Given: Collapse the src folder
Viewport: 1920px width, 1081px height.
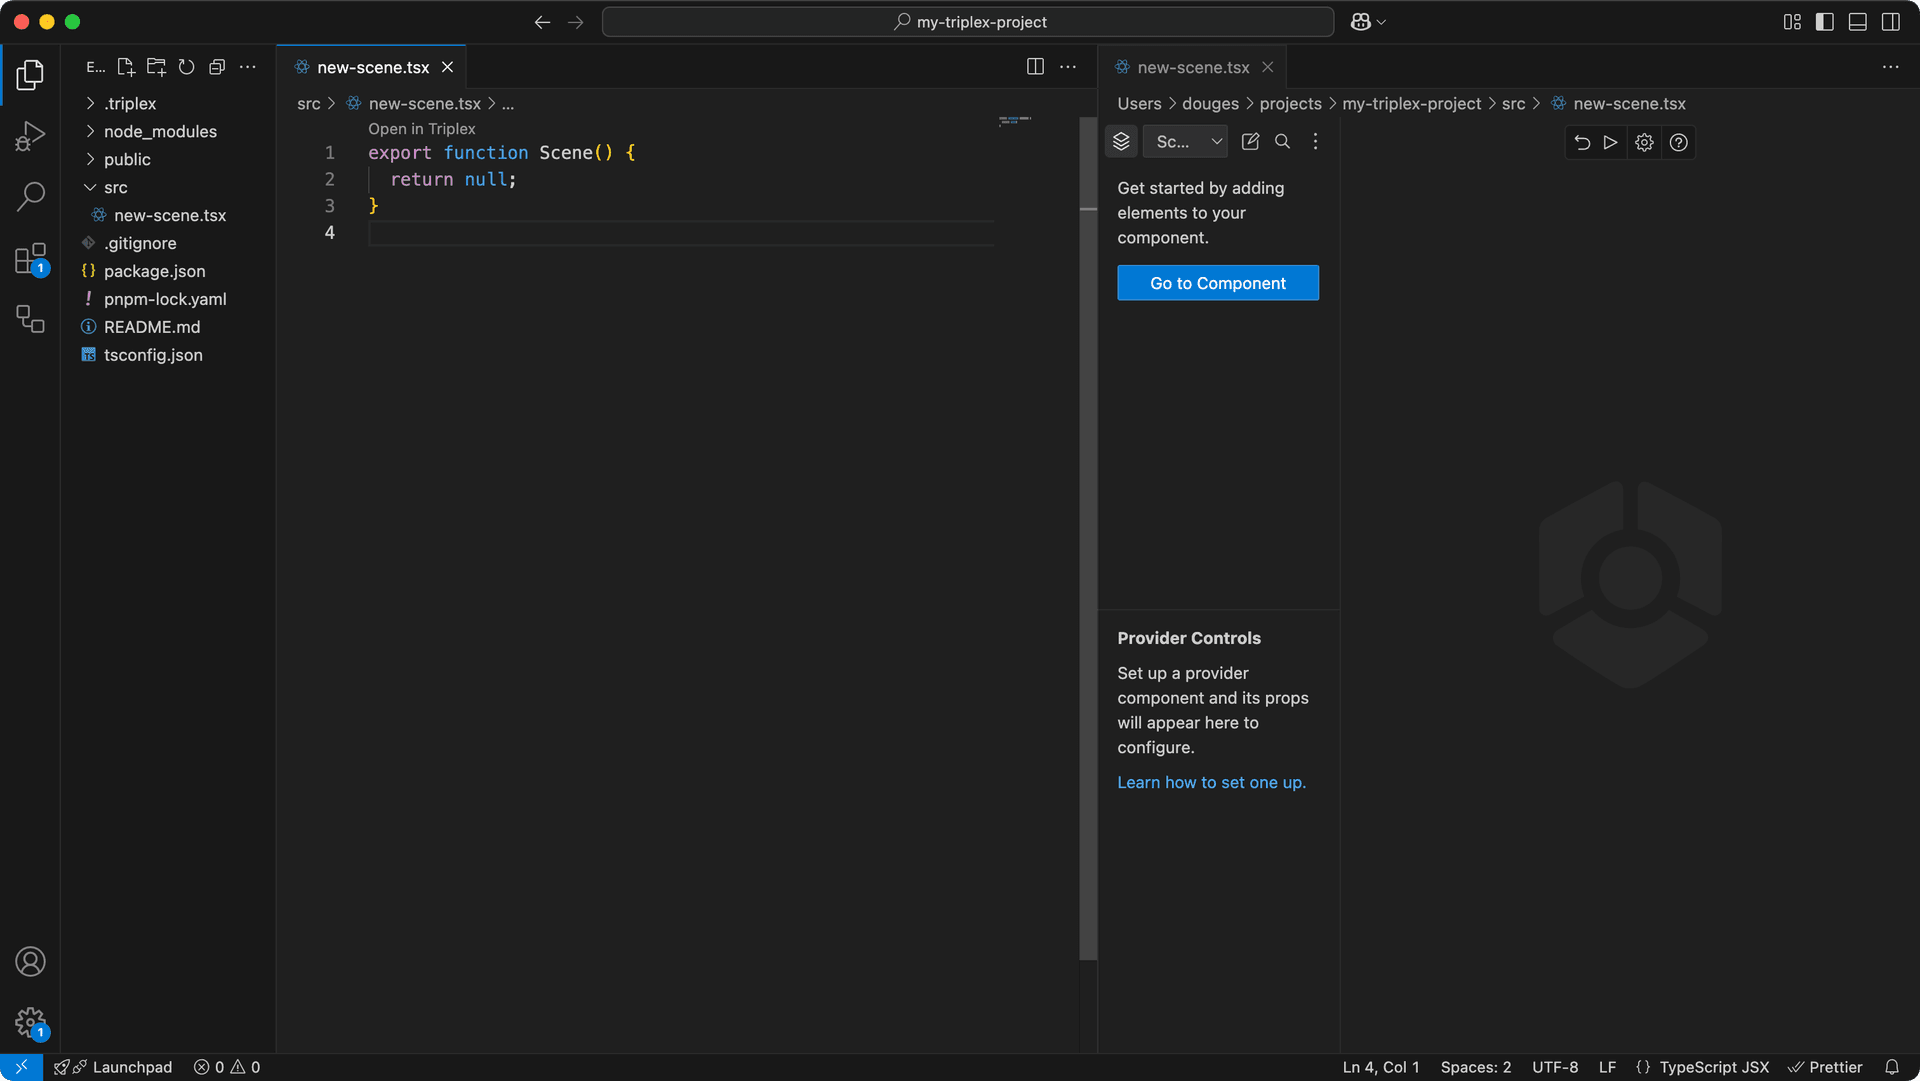Looking at the screenshot, I should click(x=116, y=187).
